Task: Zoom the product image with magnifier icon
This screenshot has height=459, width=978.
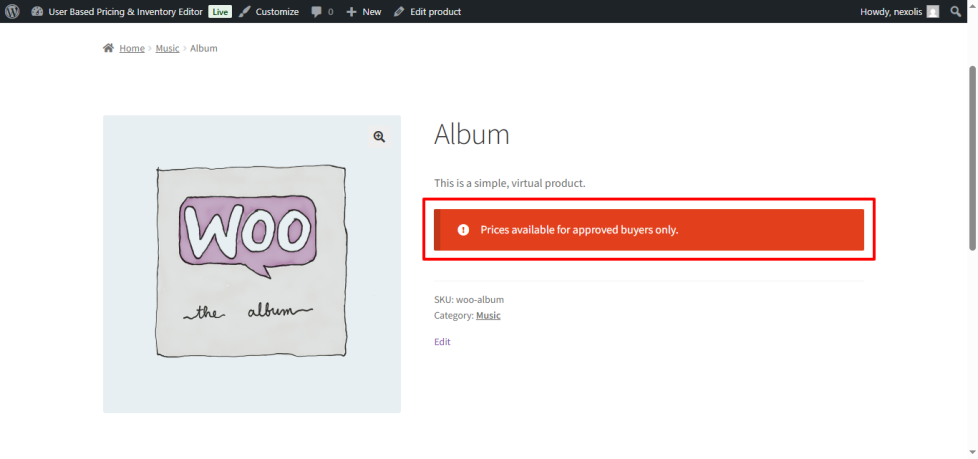Action: [x=379, y=137]
